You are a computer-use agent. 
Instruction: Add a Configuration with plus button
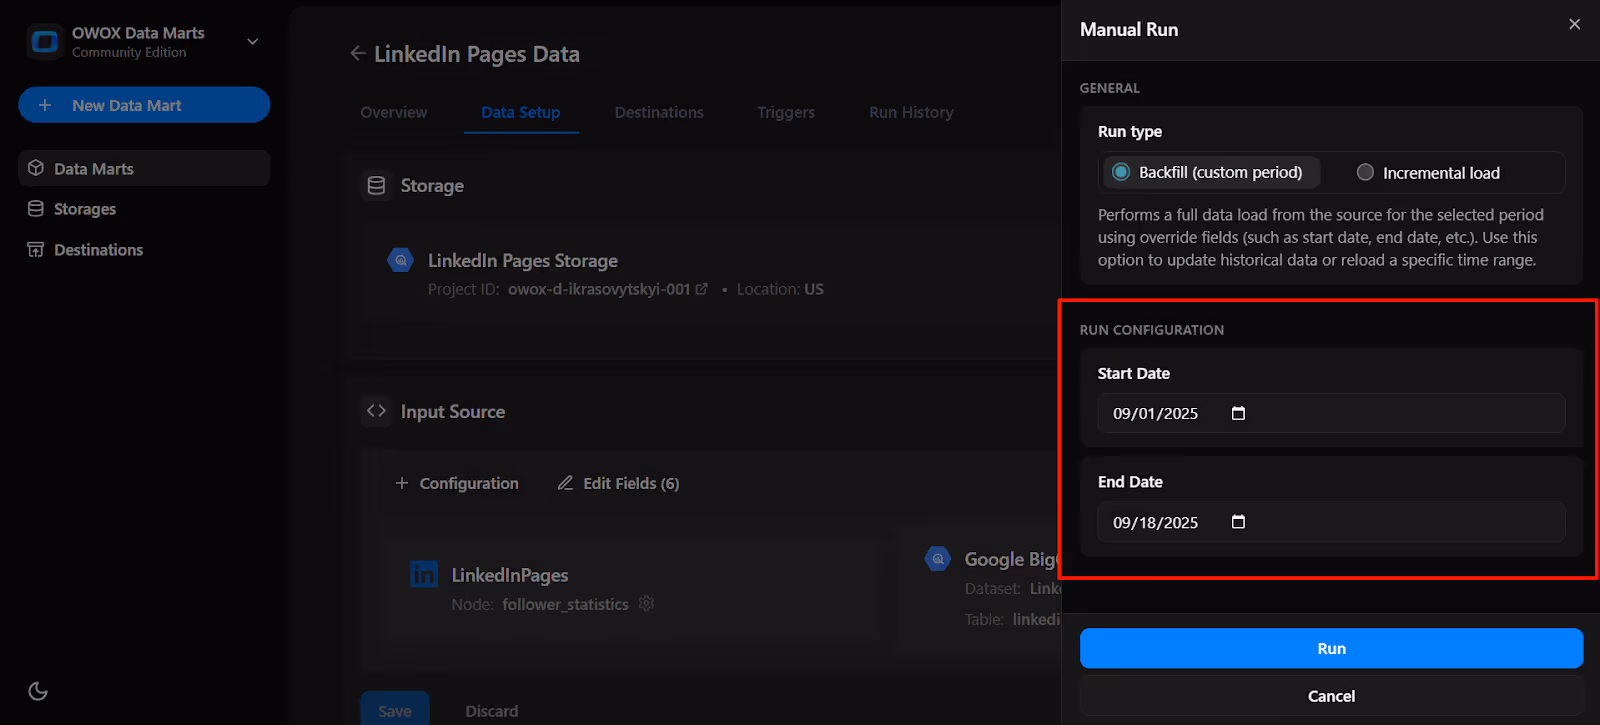click(457, 483)
